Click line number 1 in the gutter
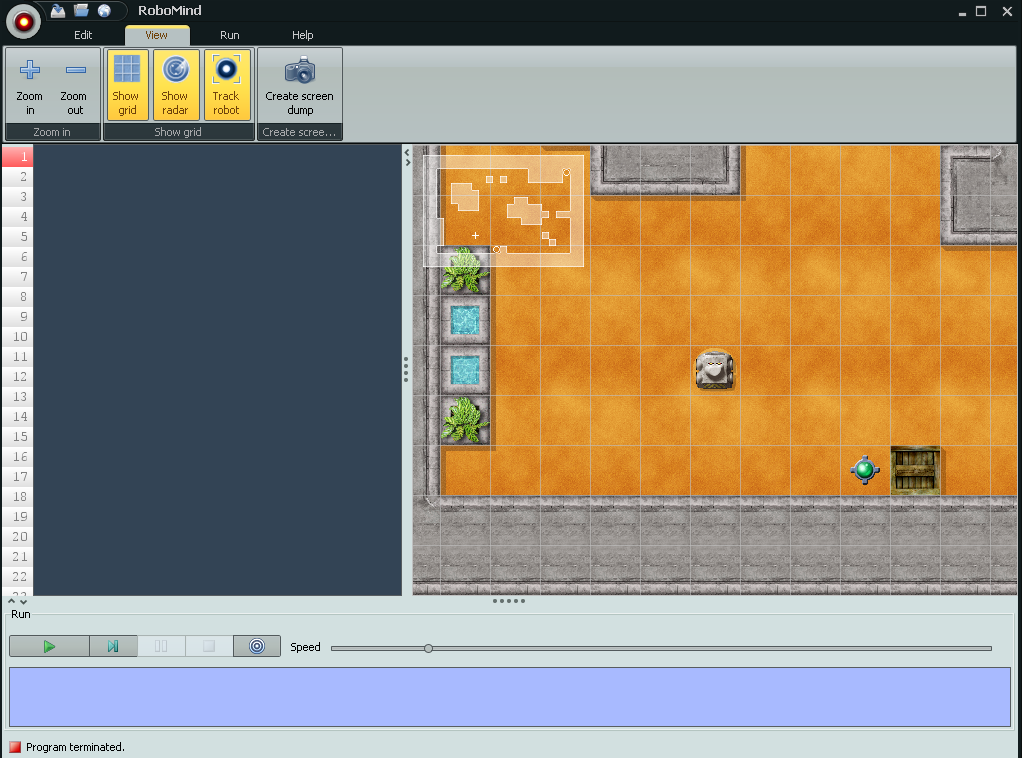The image size is (1022, 758). coord(18,156)
